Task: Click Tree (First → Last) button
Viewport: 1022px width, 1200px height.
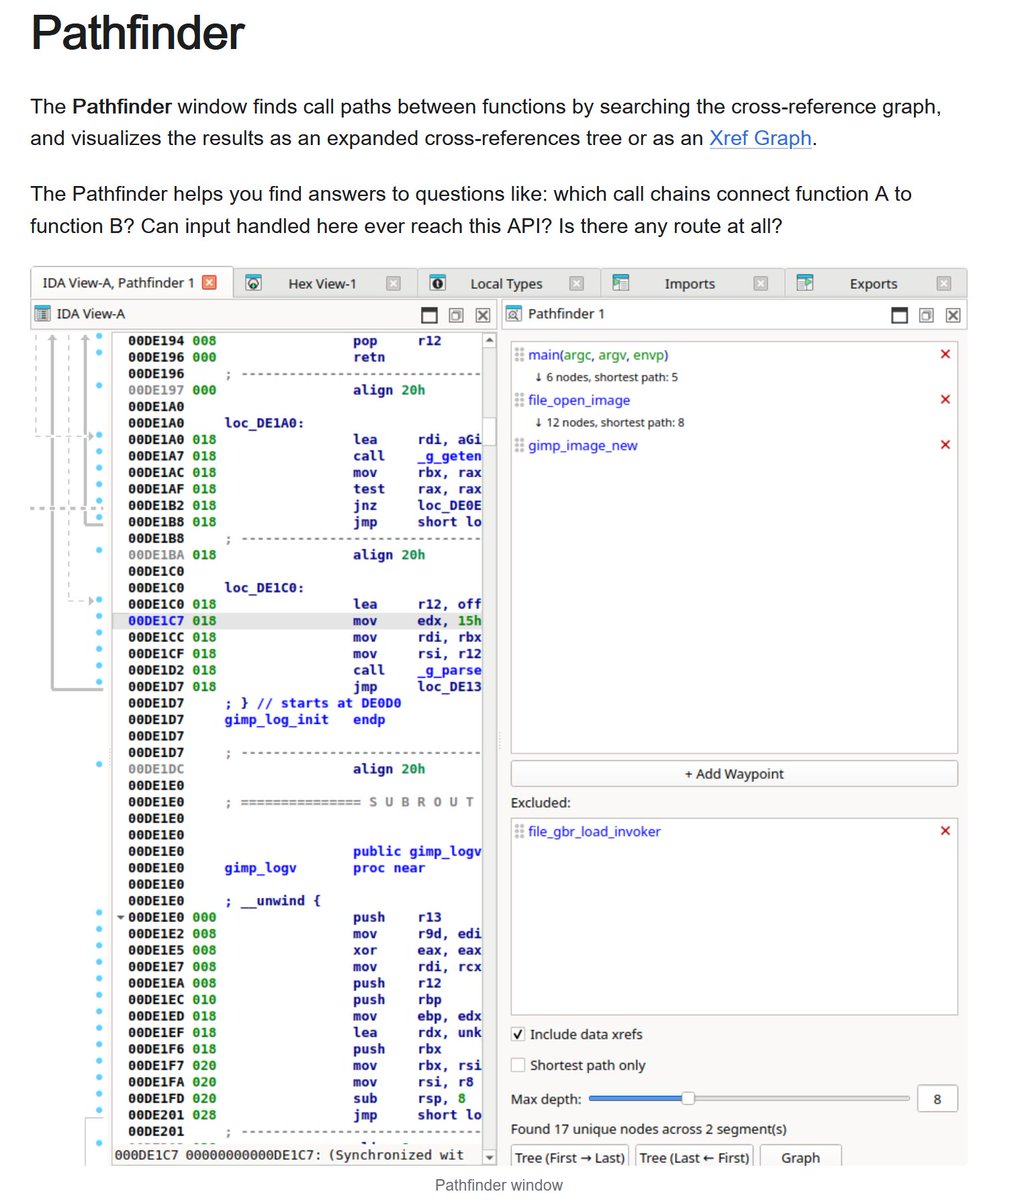Action: (569, 1157)
